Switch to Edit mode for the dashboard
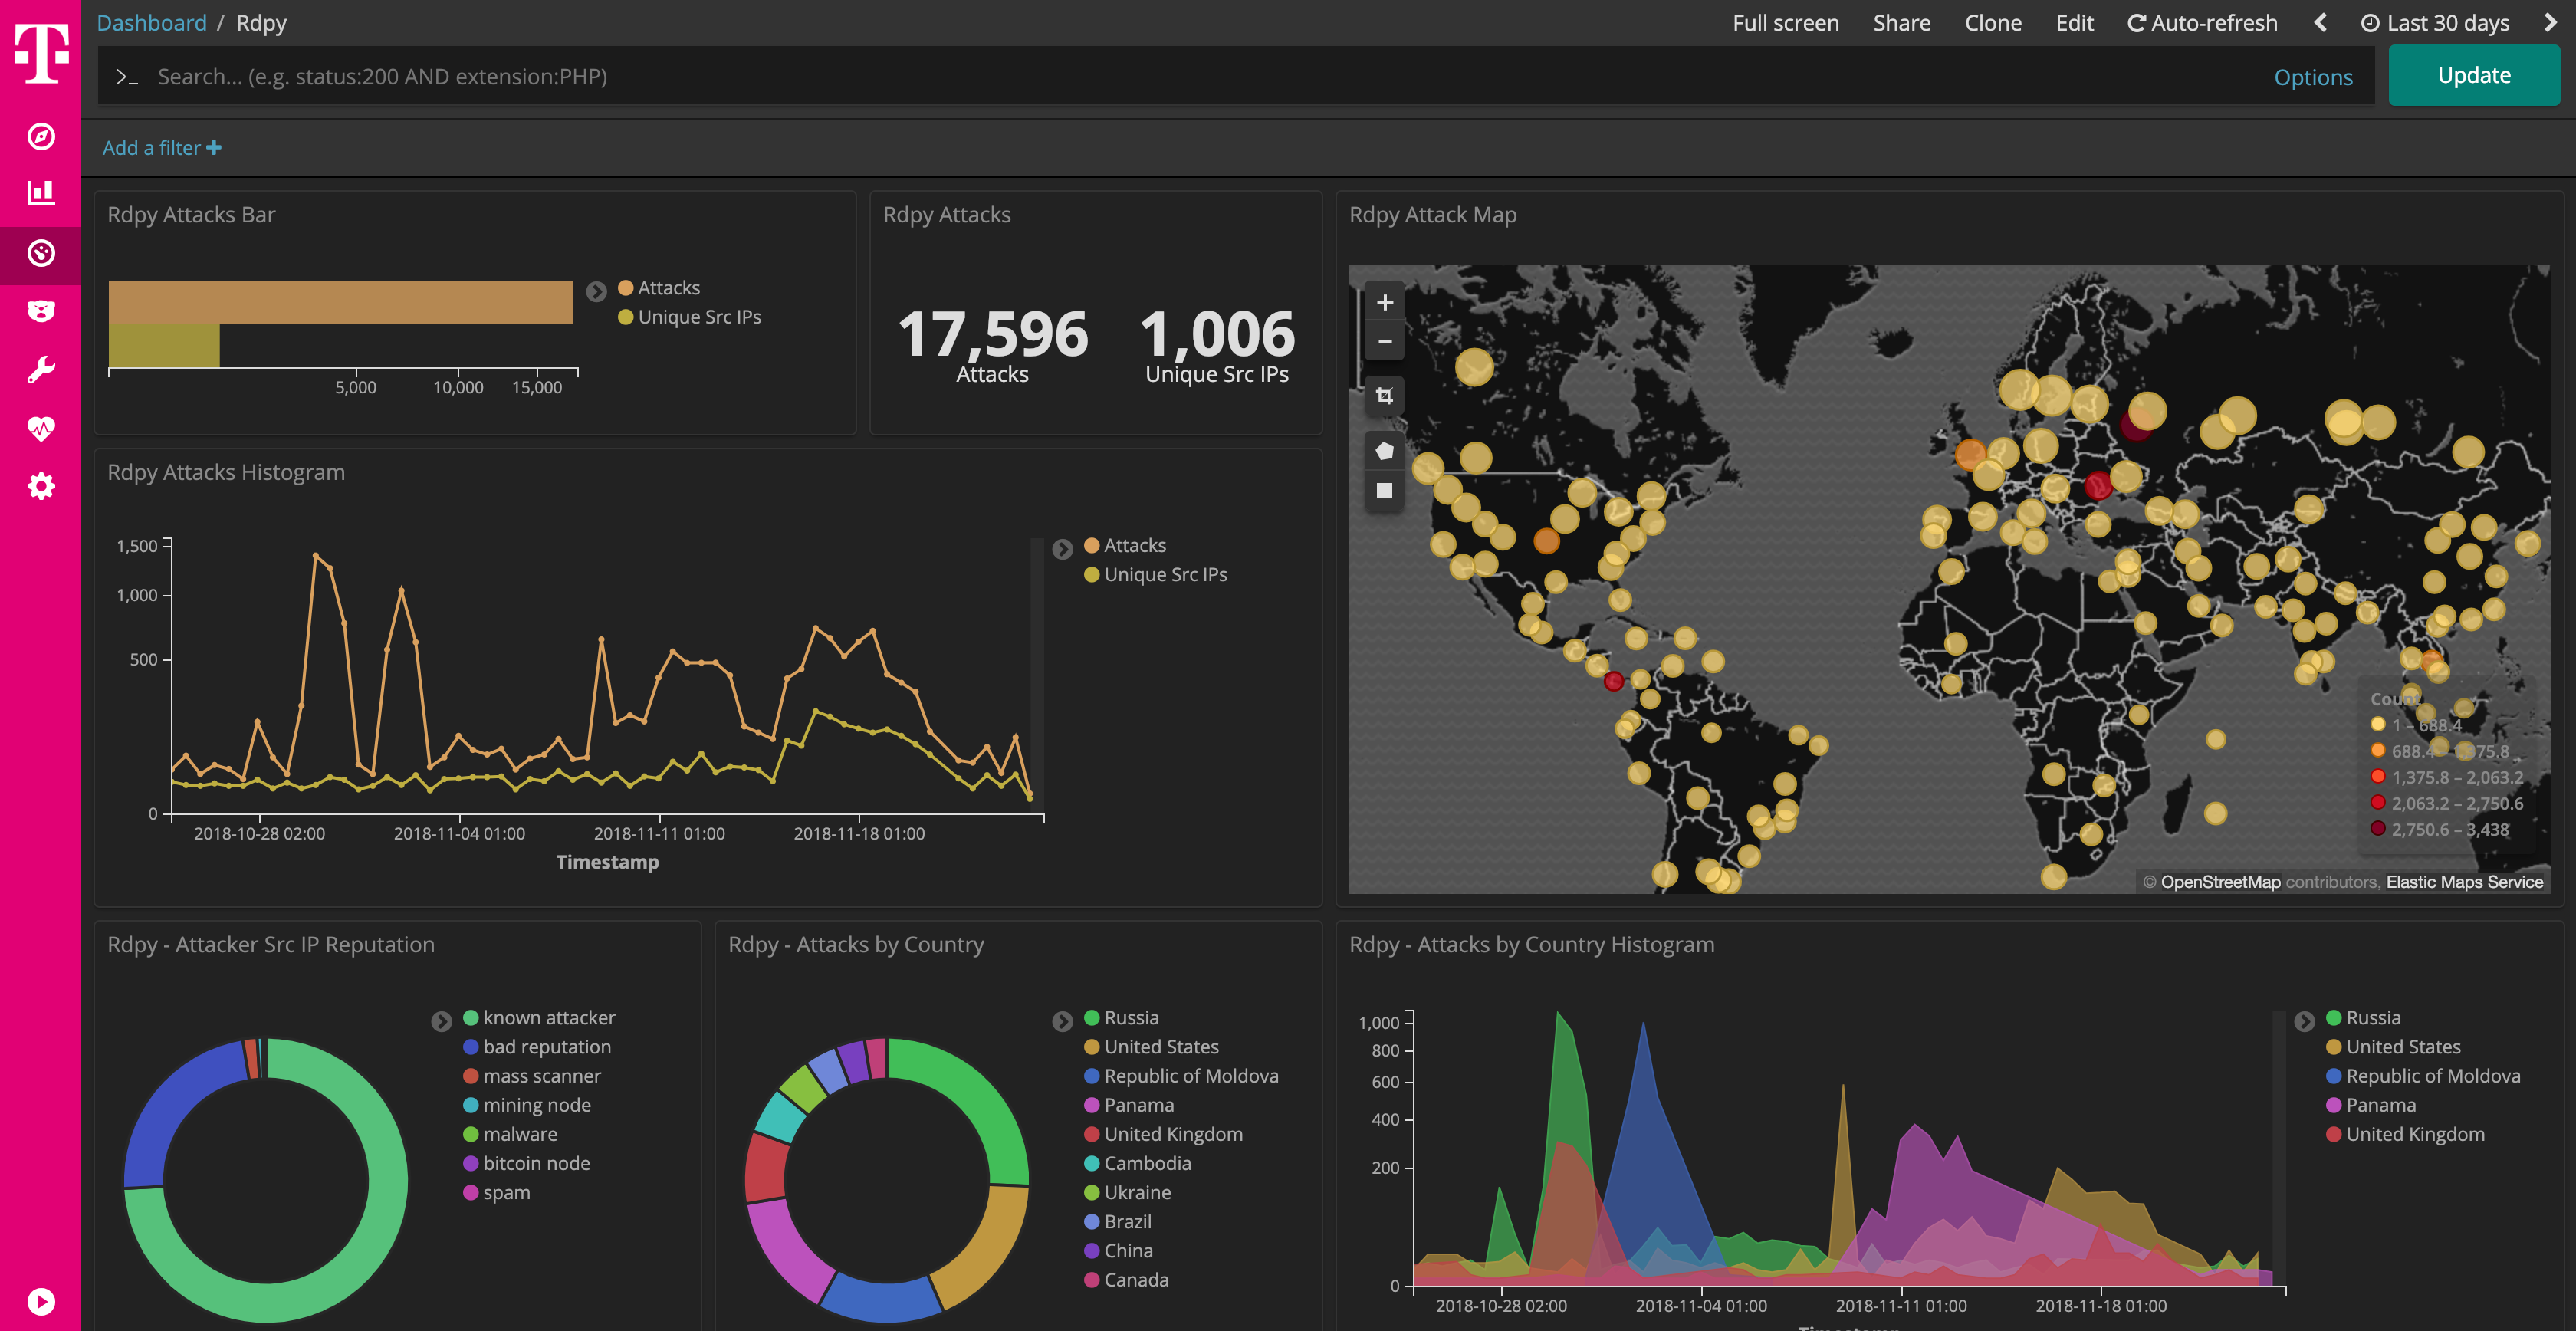2576x1331 pixels. point(2074,22)
